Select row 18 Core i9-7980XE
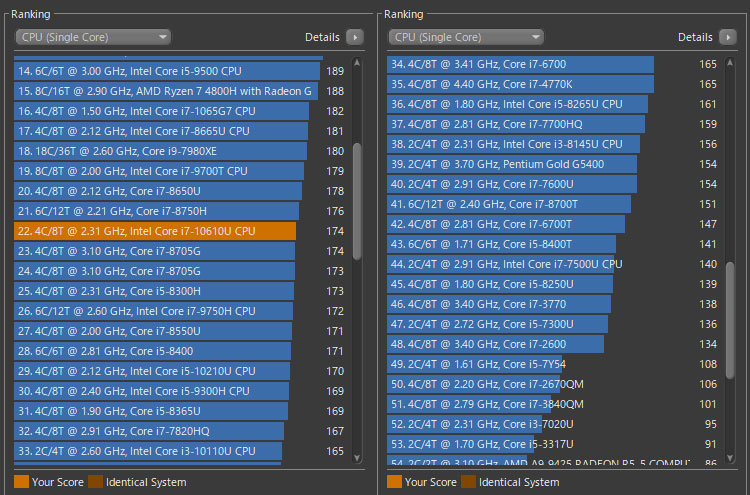 click(179, 151)
